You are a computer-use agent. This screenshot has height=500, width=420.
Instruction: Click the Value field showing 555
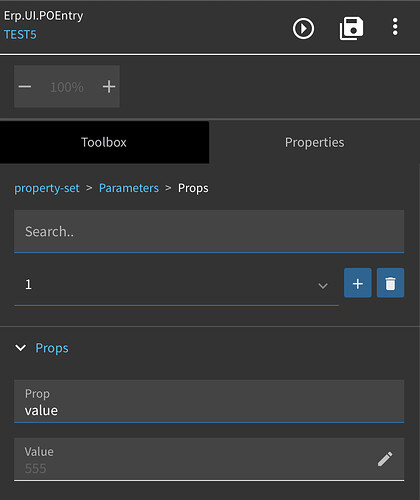pyautogui.click(x=209, y=459)
